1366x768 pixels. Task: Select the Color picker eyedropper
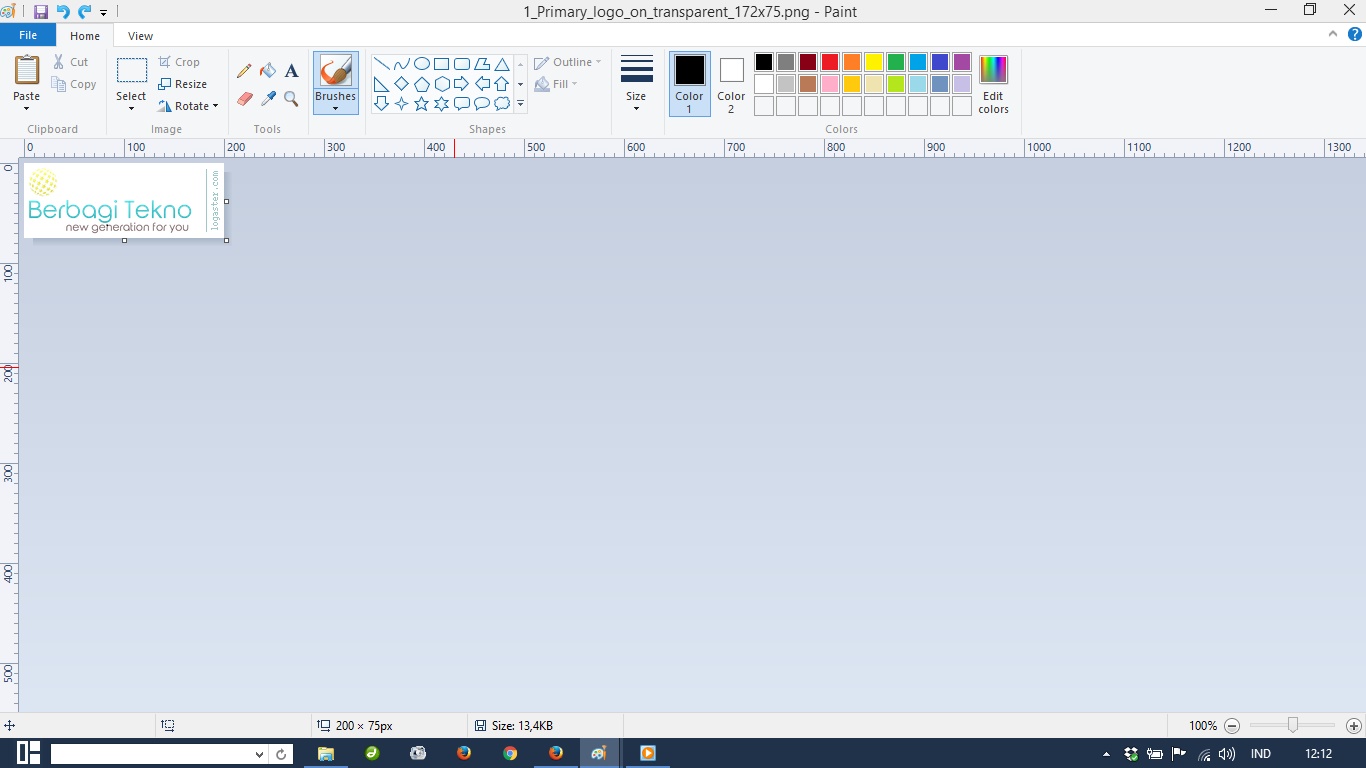268,99
